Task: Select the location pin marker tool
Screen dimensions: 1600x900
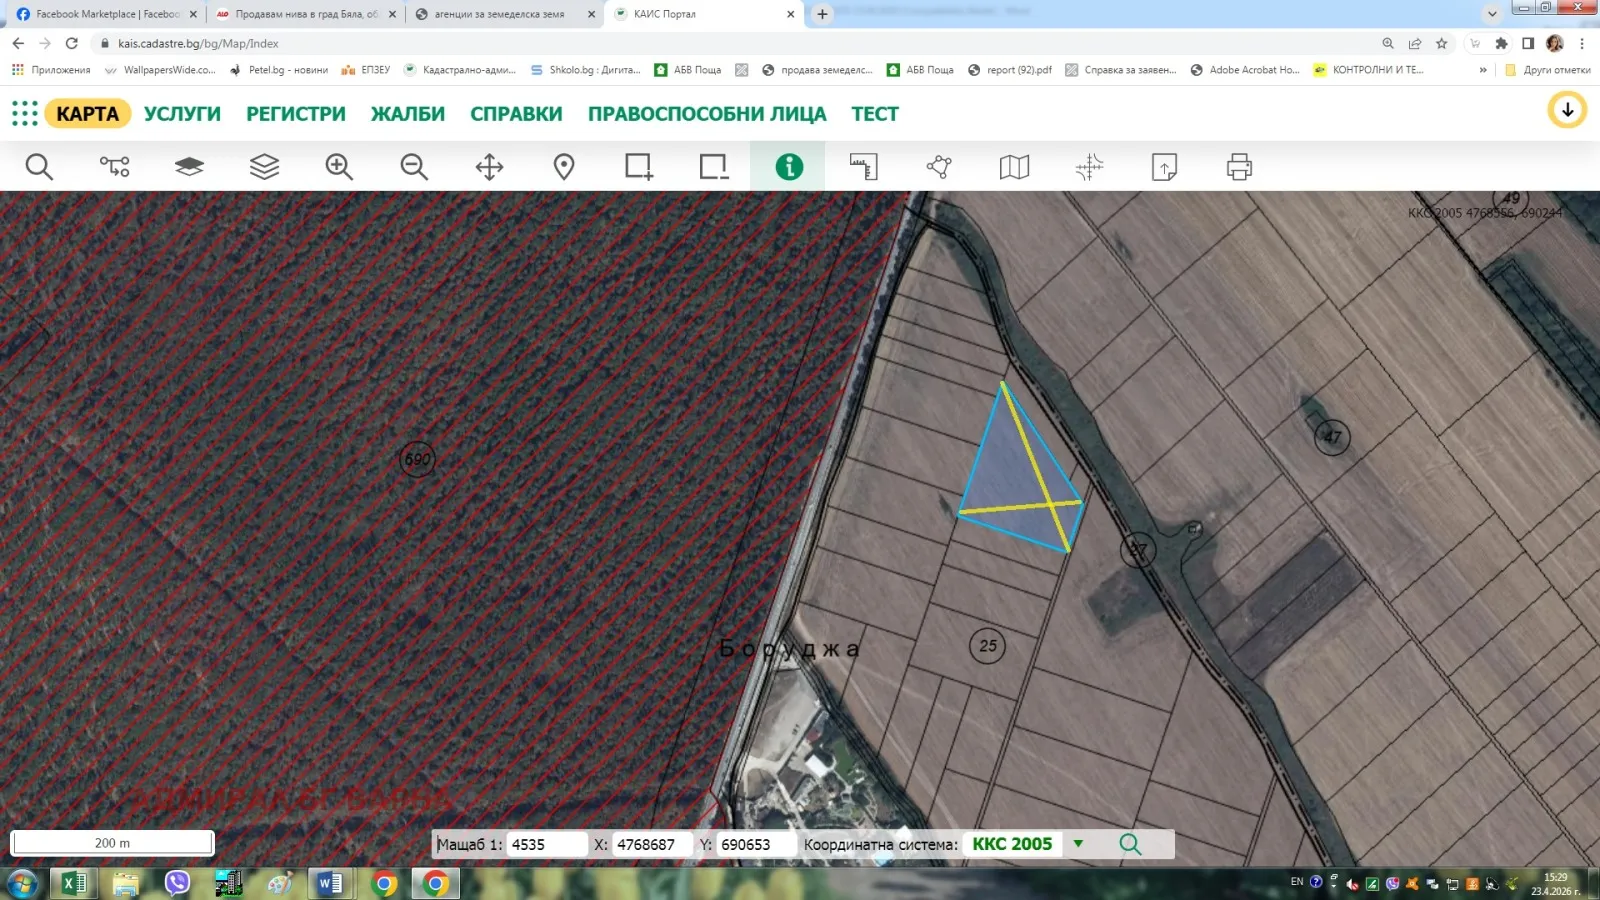Action: point(564,167)
